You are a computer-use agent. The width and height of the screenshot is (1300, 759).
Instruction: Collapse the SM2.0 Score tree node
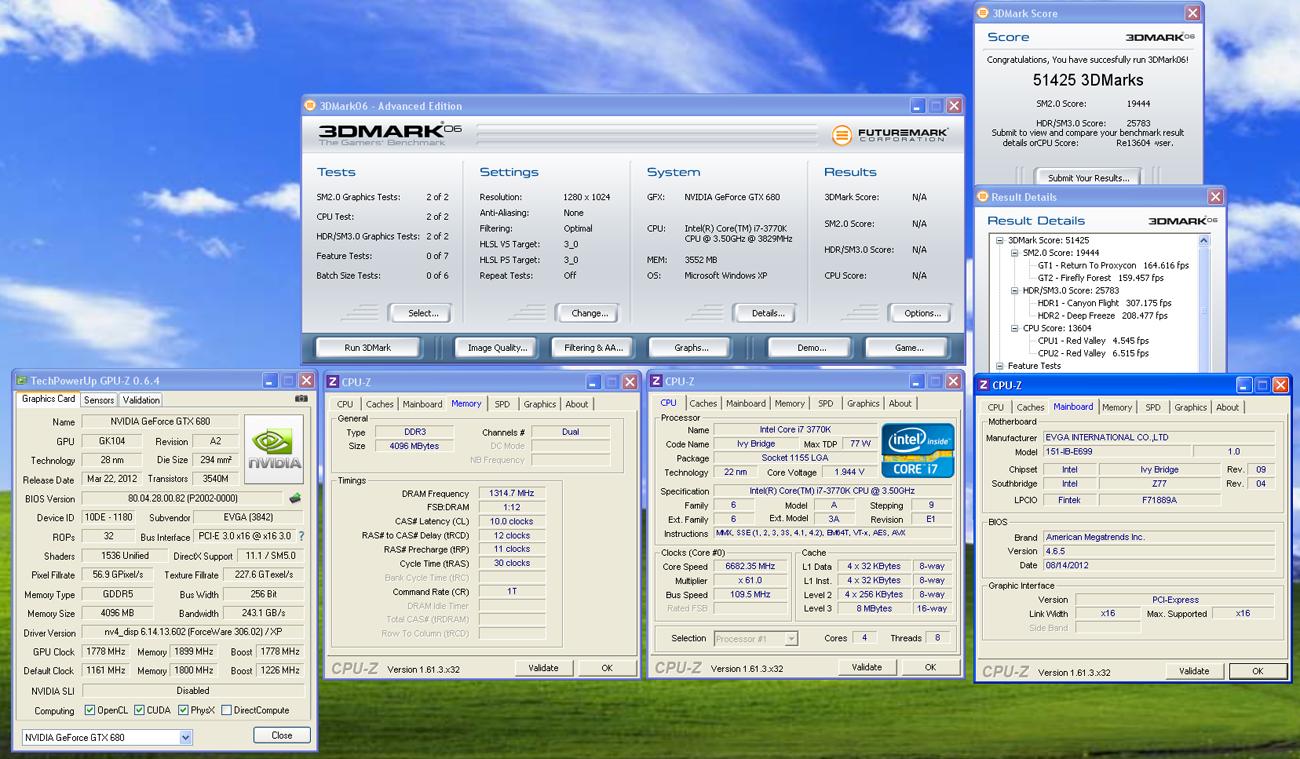tap(1013, 253)
